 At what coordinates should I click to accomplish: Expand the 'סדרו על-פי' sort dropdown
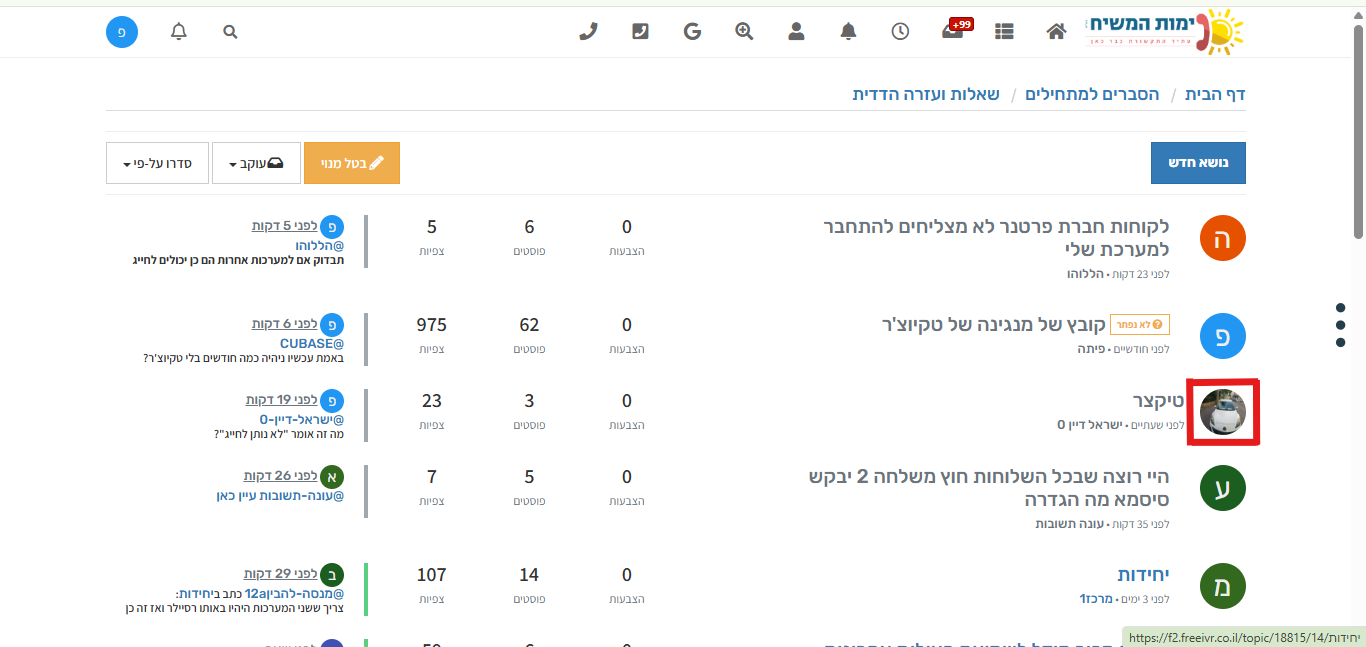tap(156, 163)
